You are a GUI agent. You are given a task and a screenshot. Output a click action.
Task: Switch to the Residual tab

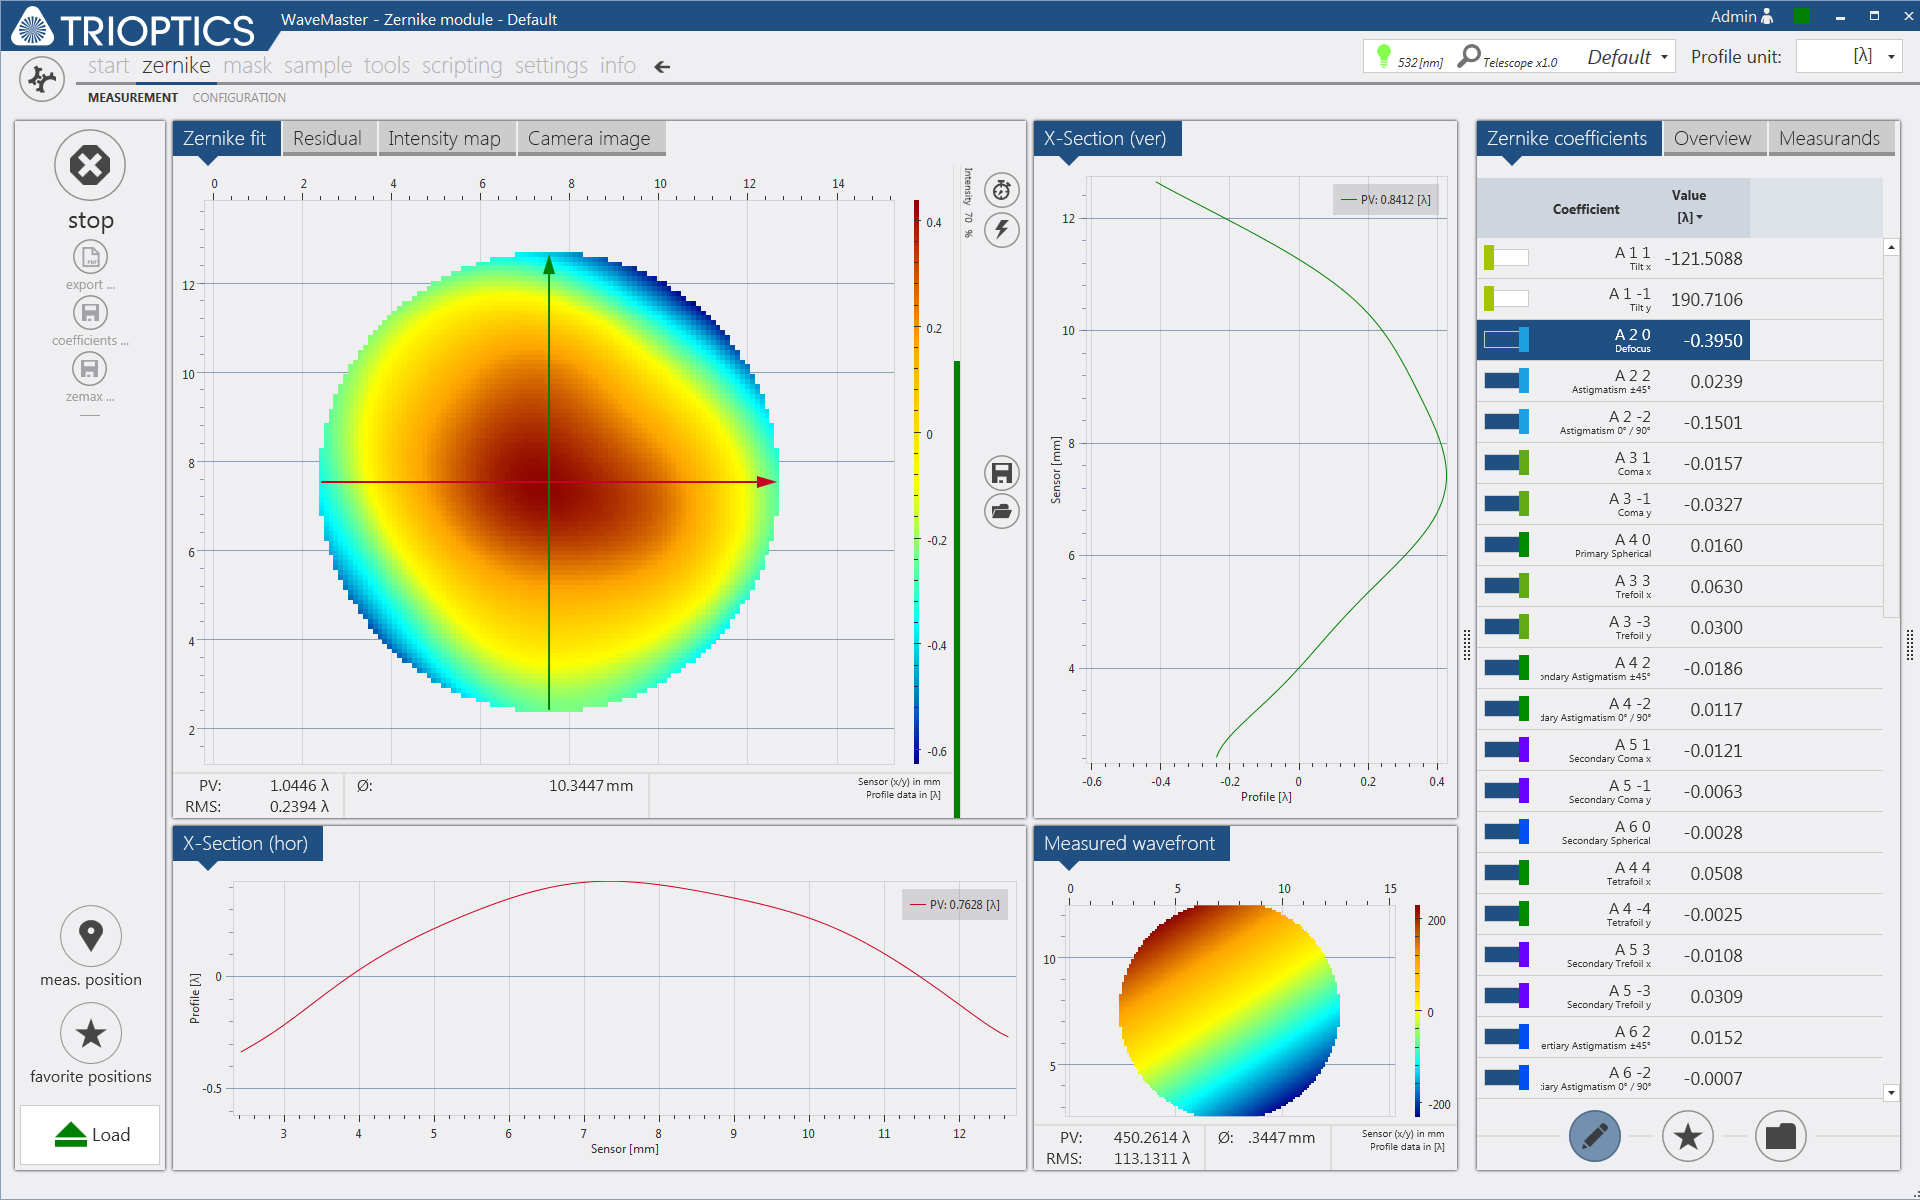328,138
